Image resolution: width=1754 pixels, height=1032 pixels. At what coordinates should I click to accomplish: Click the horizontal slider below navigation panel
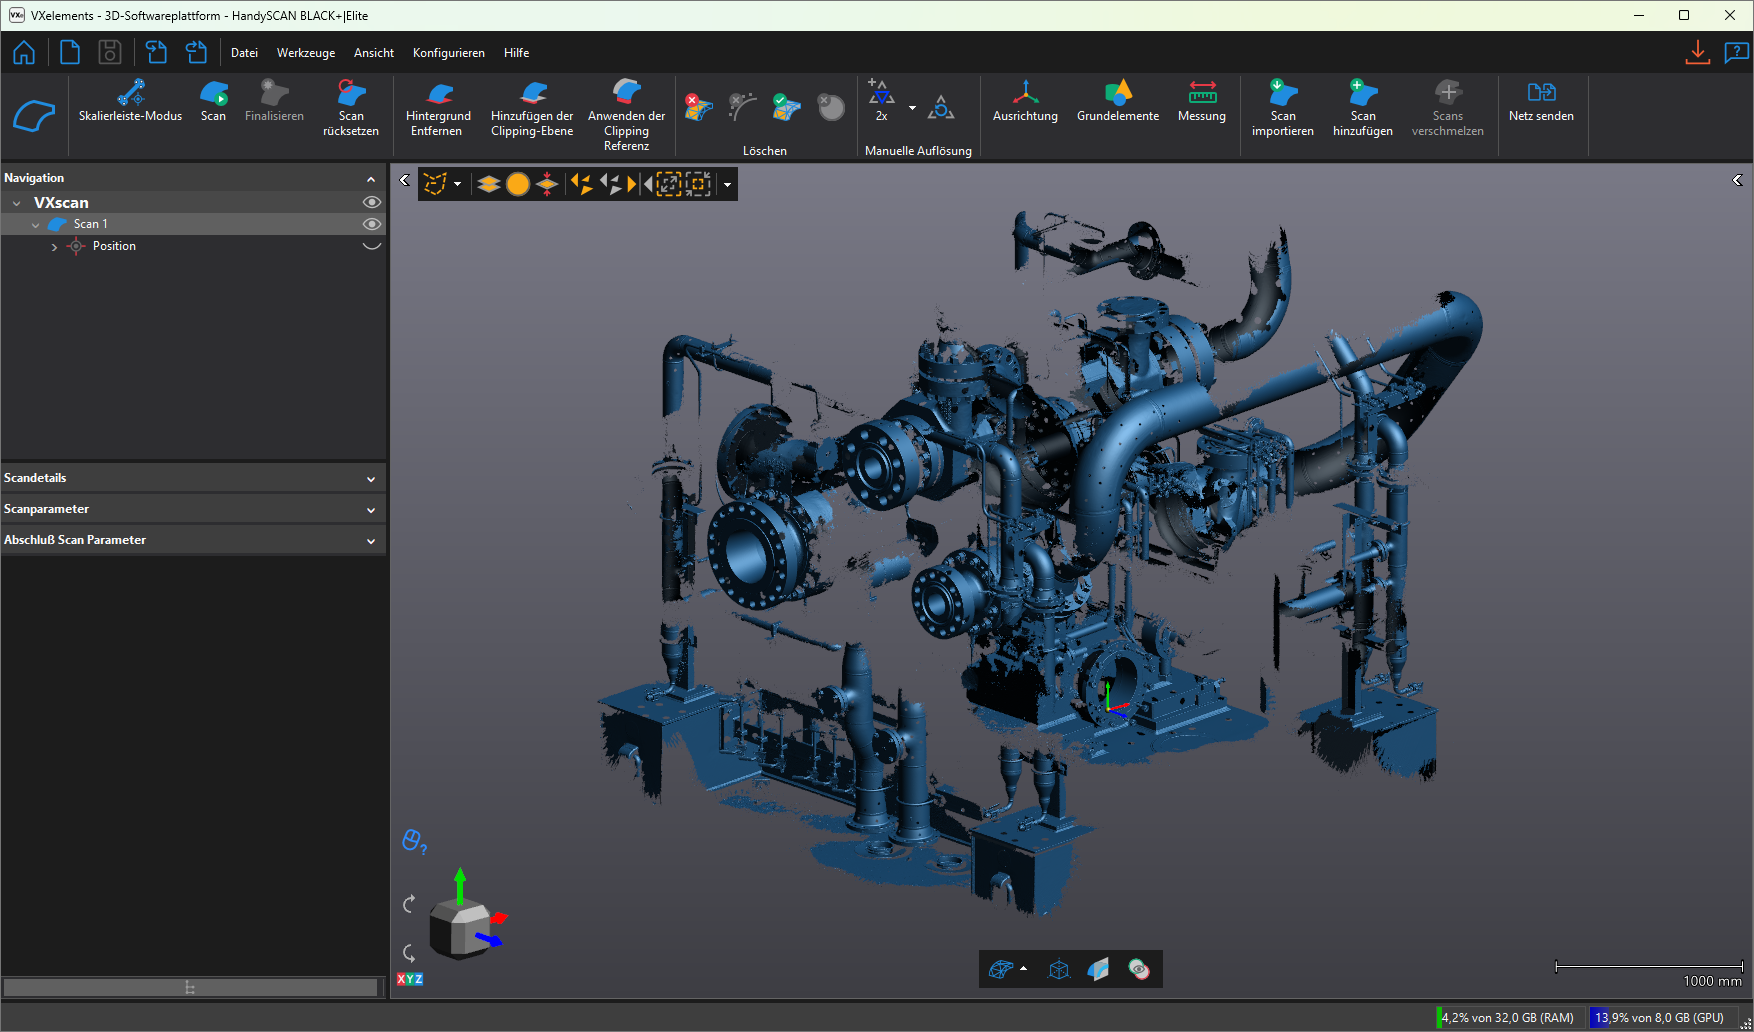[190, 988]
